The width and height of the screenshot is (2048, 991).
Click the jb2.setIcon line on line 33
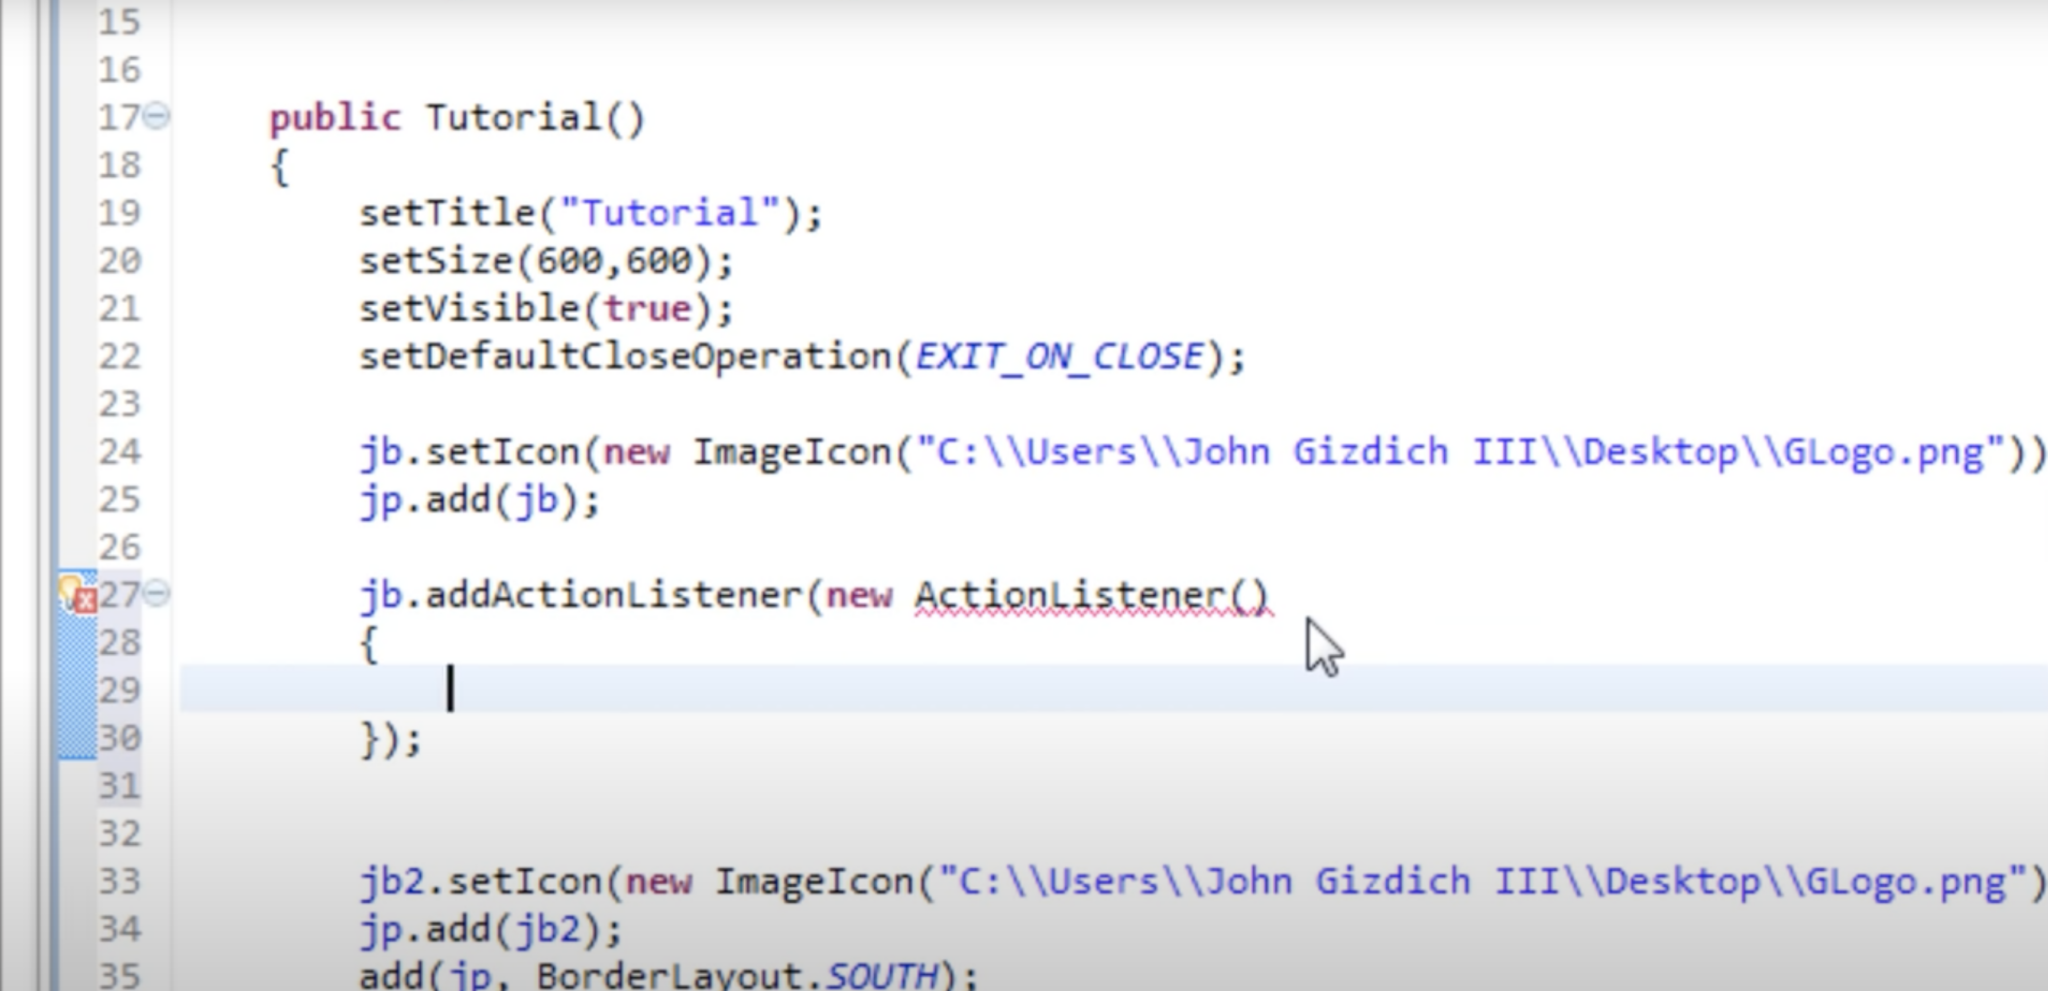pyautogui.click(x=1203, y=882)
